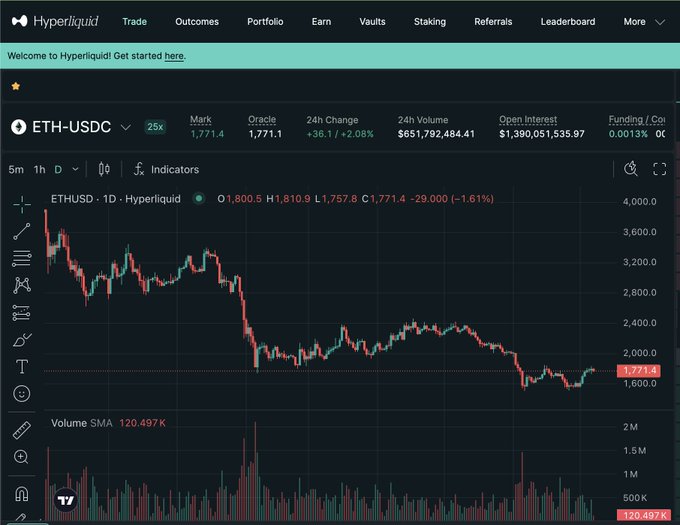Toggle the magnet mode tool
The height and width of the screenshot is (525, 680).
click(x=22, y=494)
